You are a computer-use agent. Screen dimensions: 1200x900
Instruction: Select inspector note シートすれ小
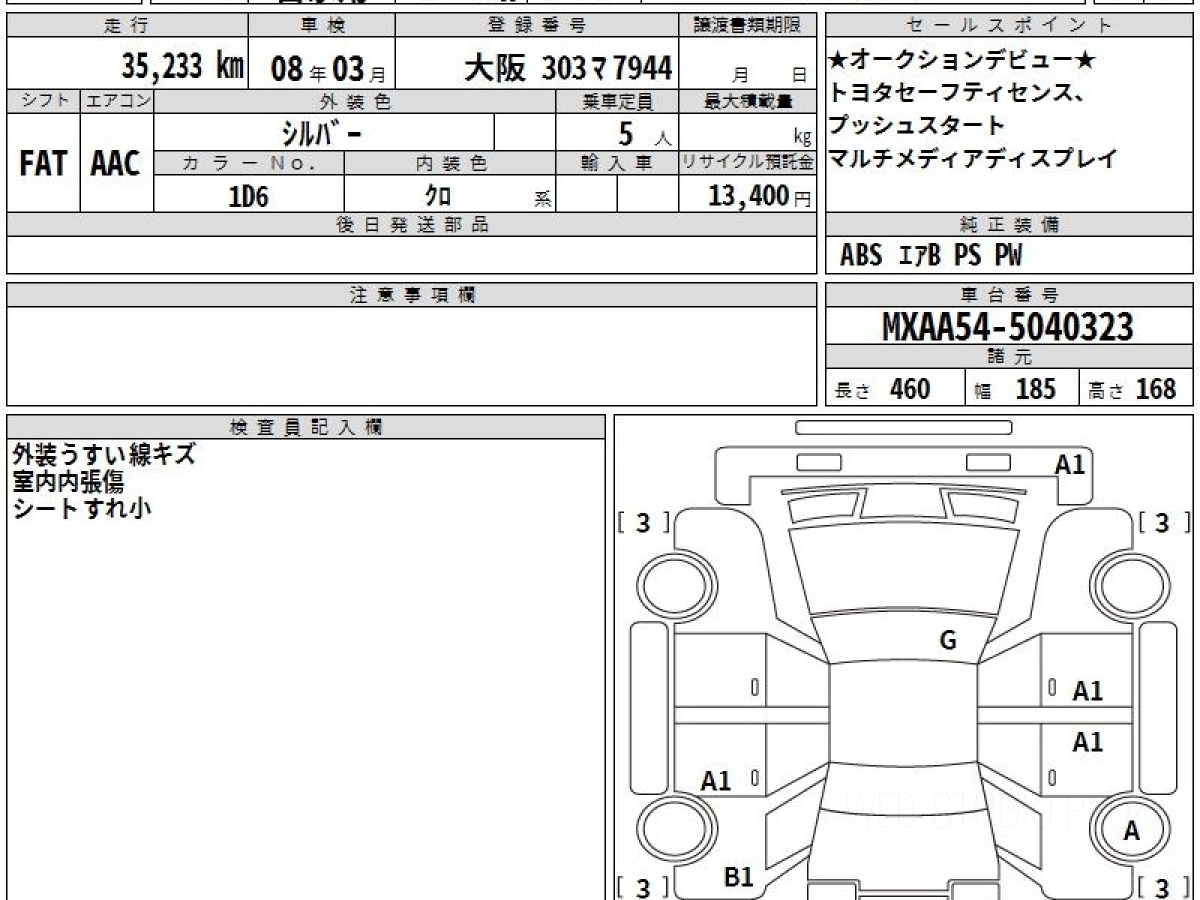[x=82, y=508]
